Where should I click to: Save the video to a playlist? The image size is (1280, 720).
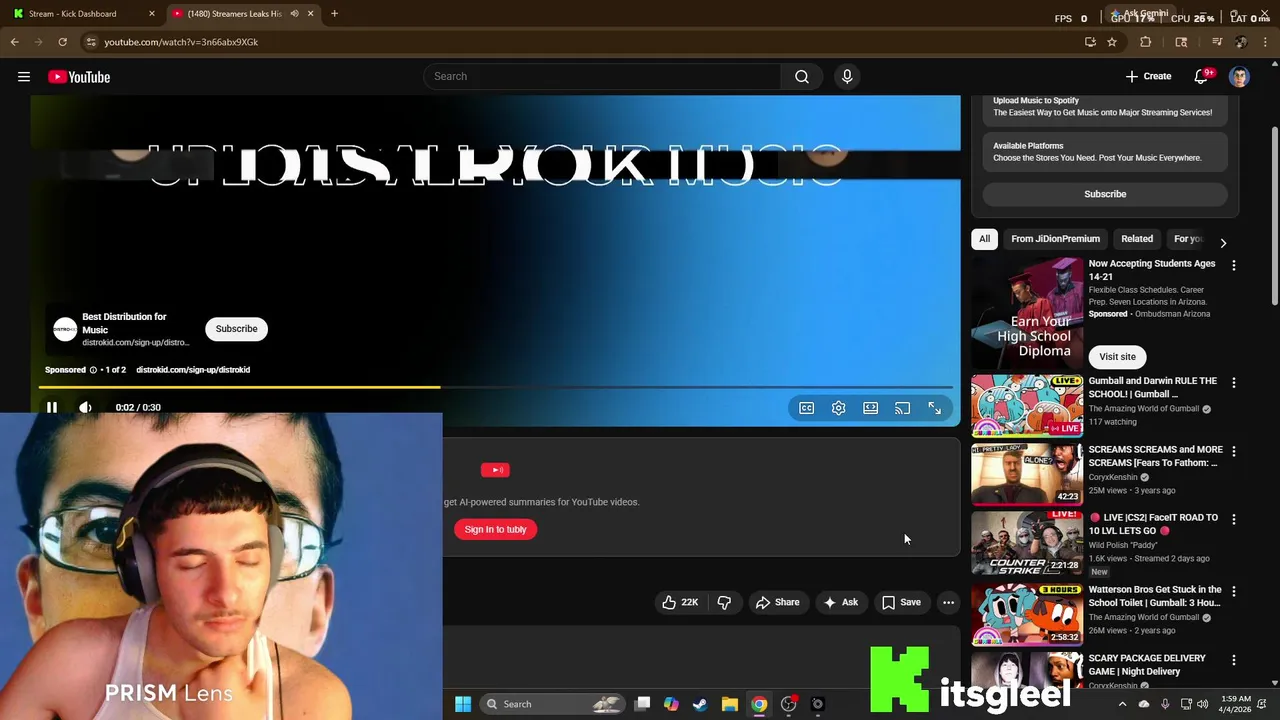(x=901, y=602)
